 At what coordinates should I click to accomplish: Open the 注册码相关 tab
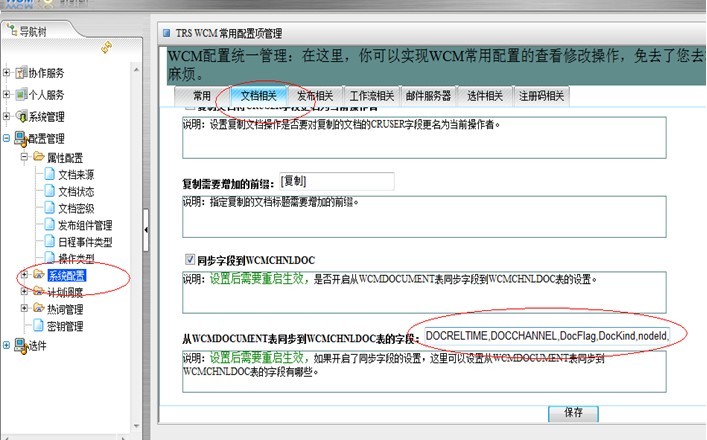[542, 96]
